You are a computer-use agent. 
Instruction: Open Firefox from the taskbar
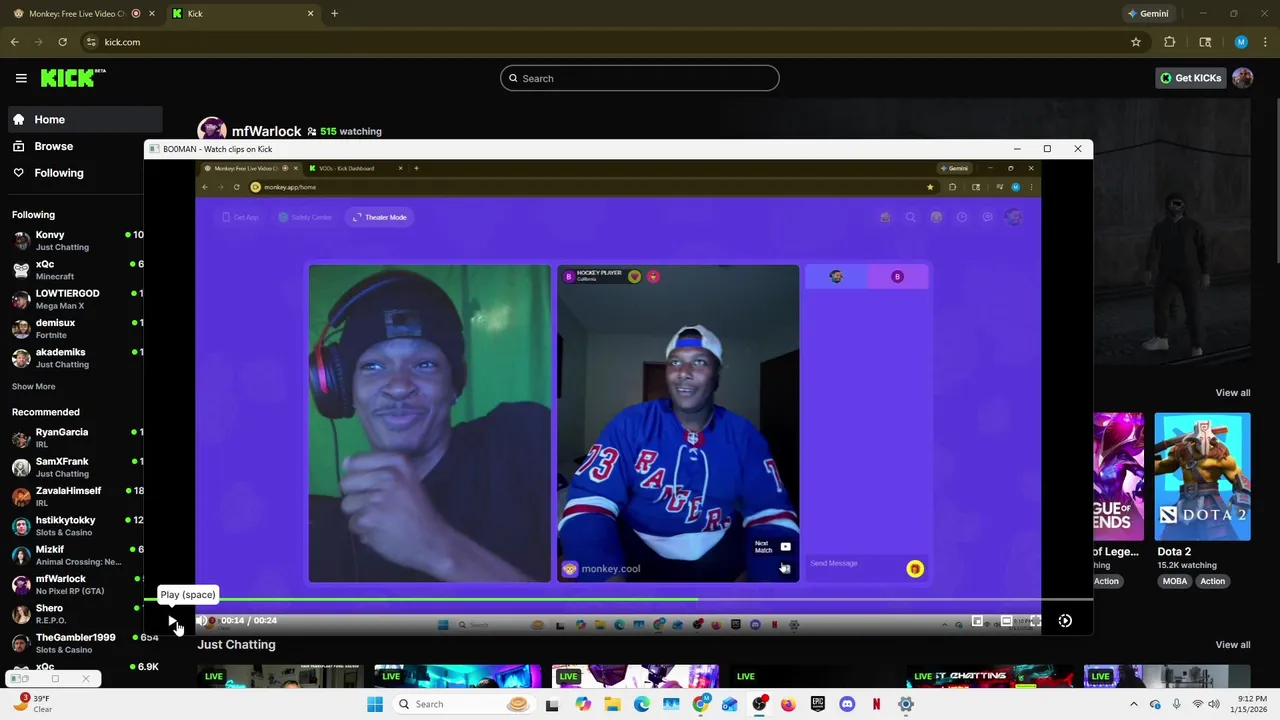pos(788,704)
